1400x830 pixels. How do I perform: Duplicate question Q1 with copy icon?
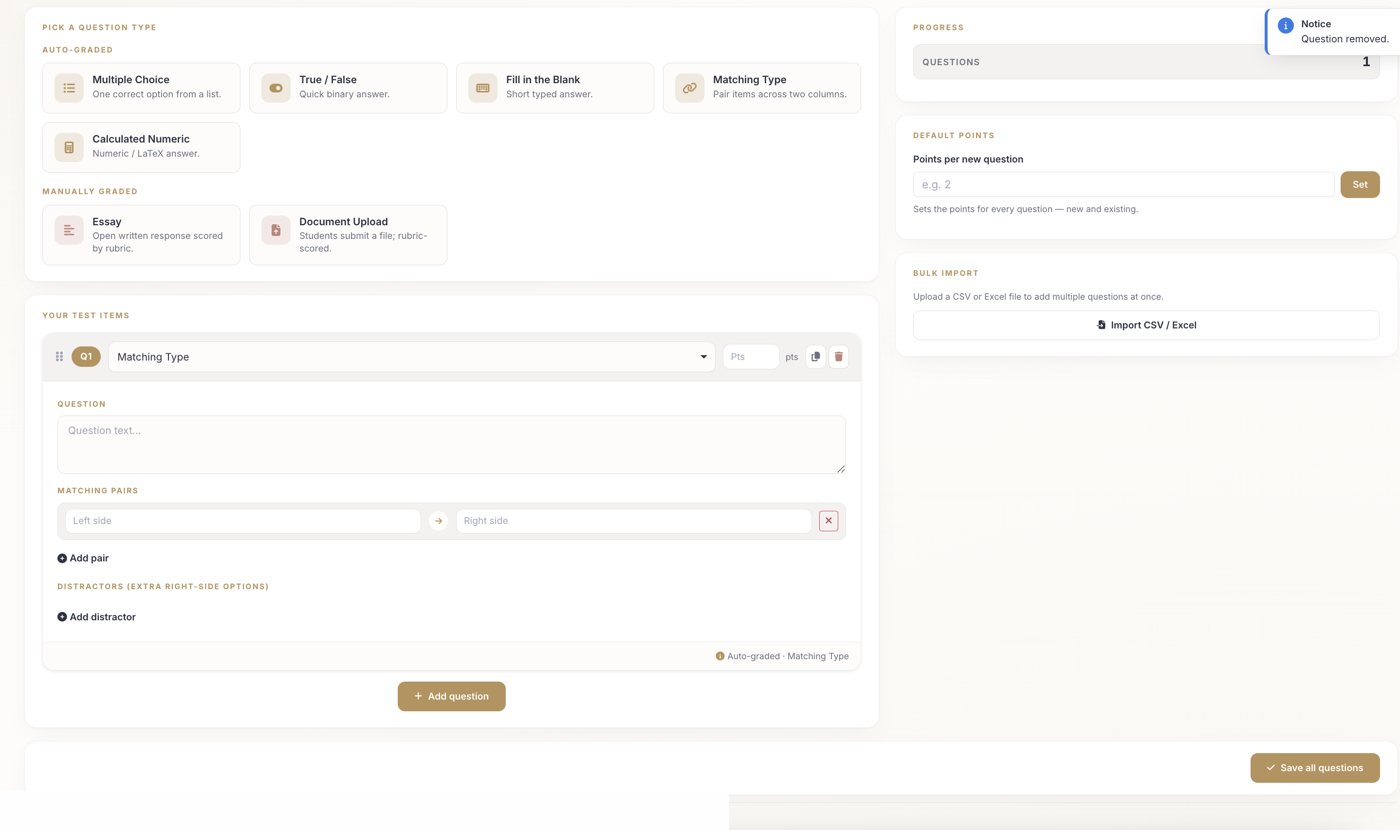point(816,357)
